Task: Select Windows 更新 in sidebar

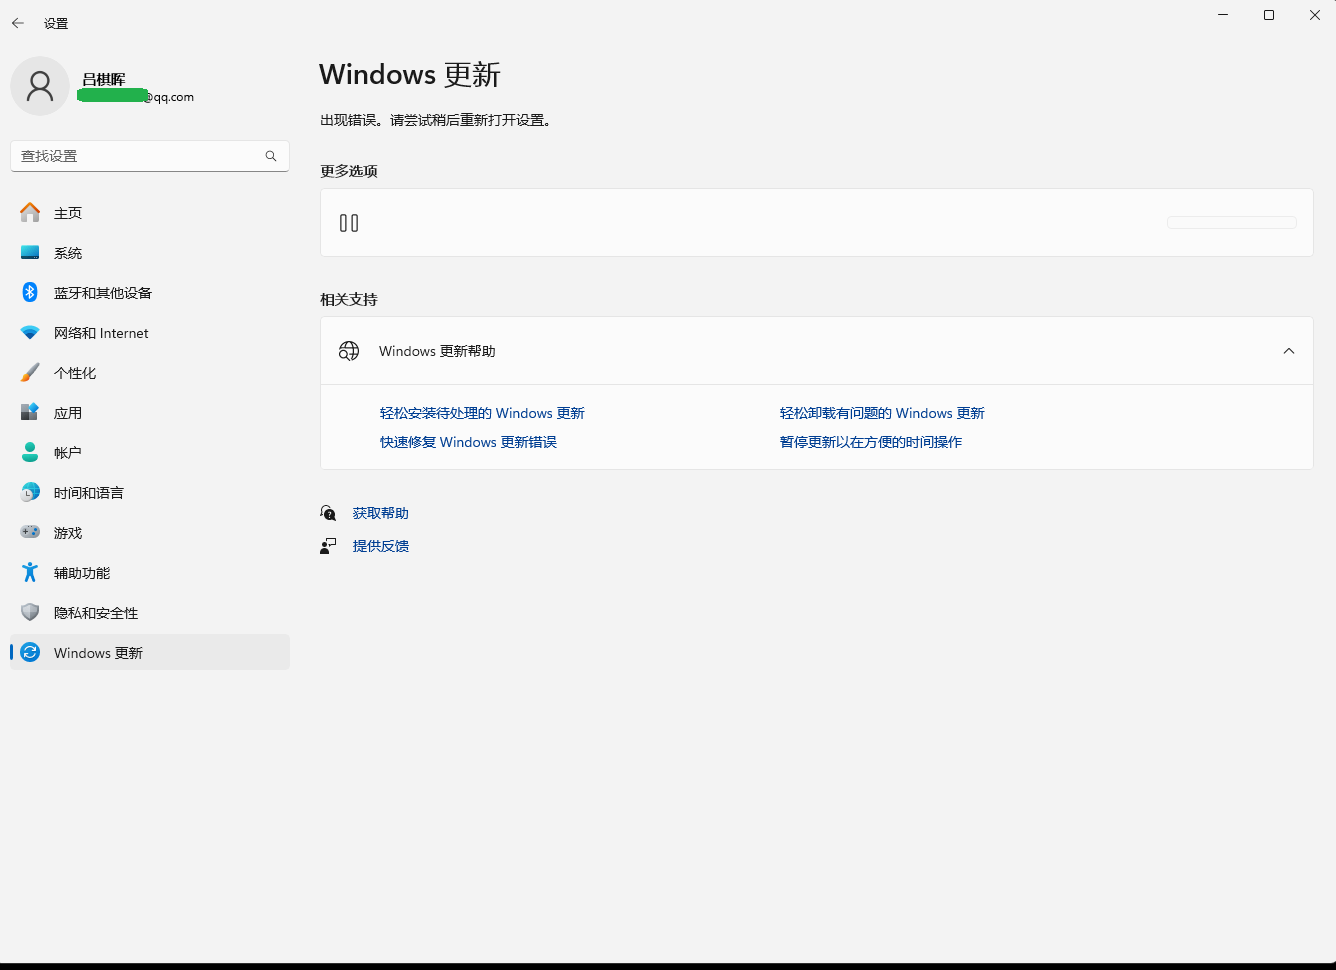Action: [150, 653]
